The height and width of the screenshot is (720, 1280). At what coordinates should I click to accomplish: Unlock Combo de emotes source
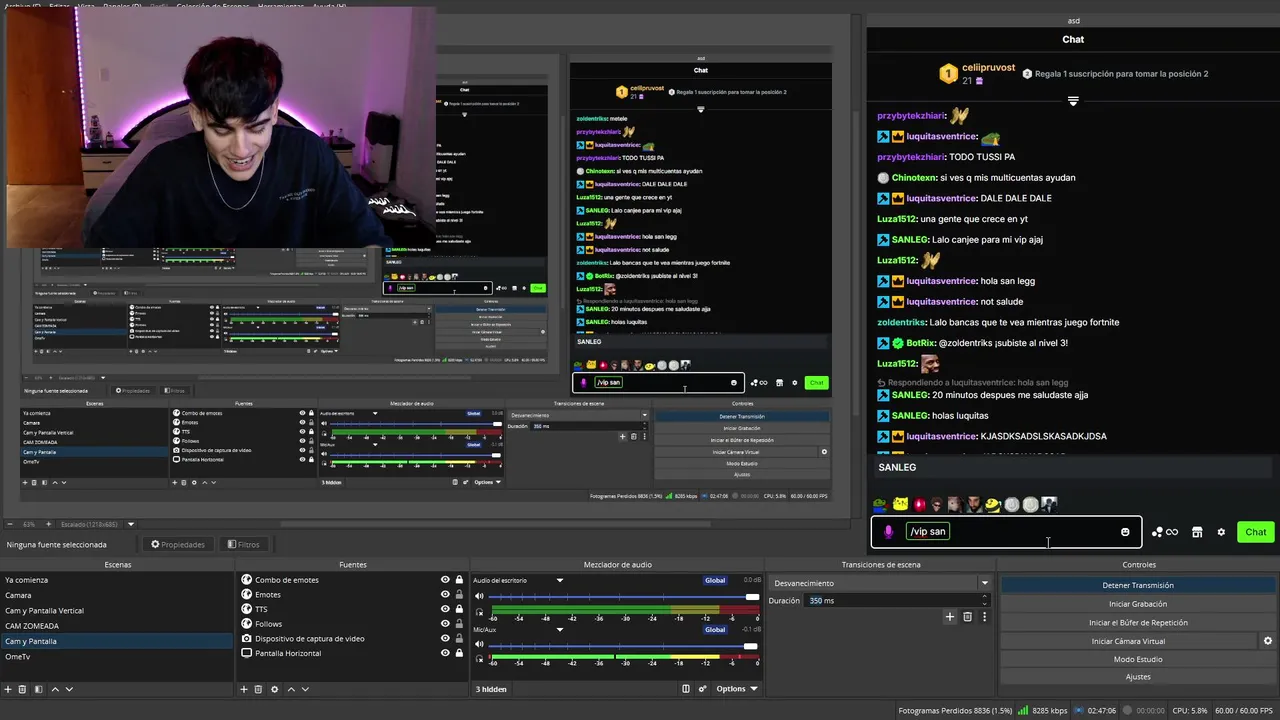459,580
